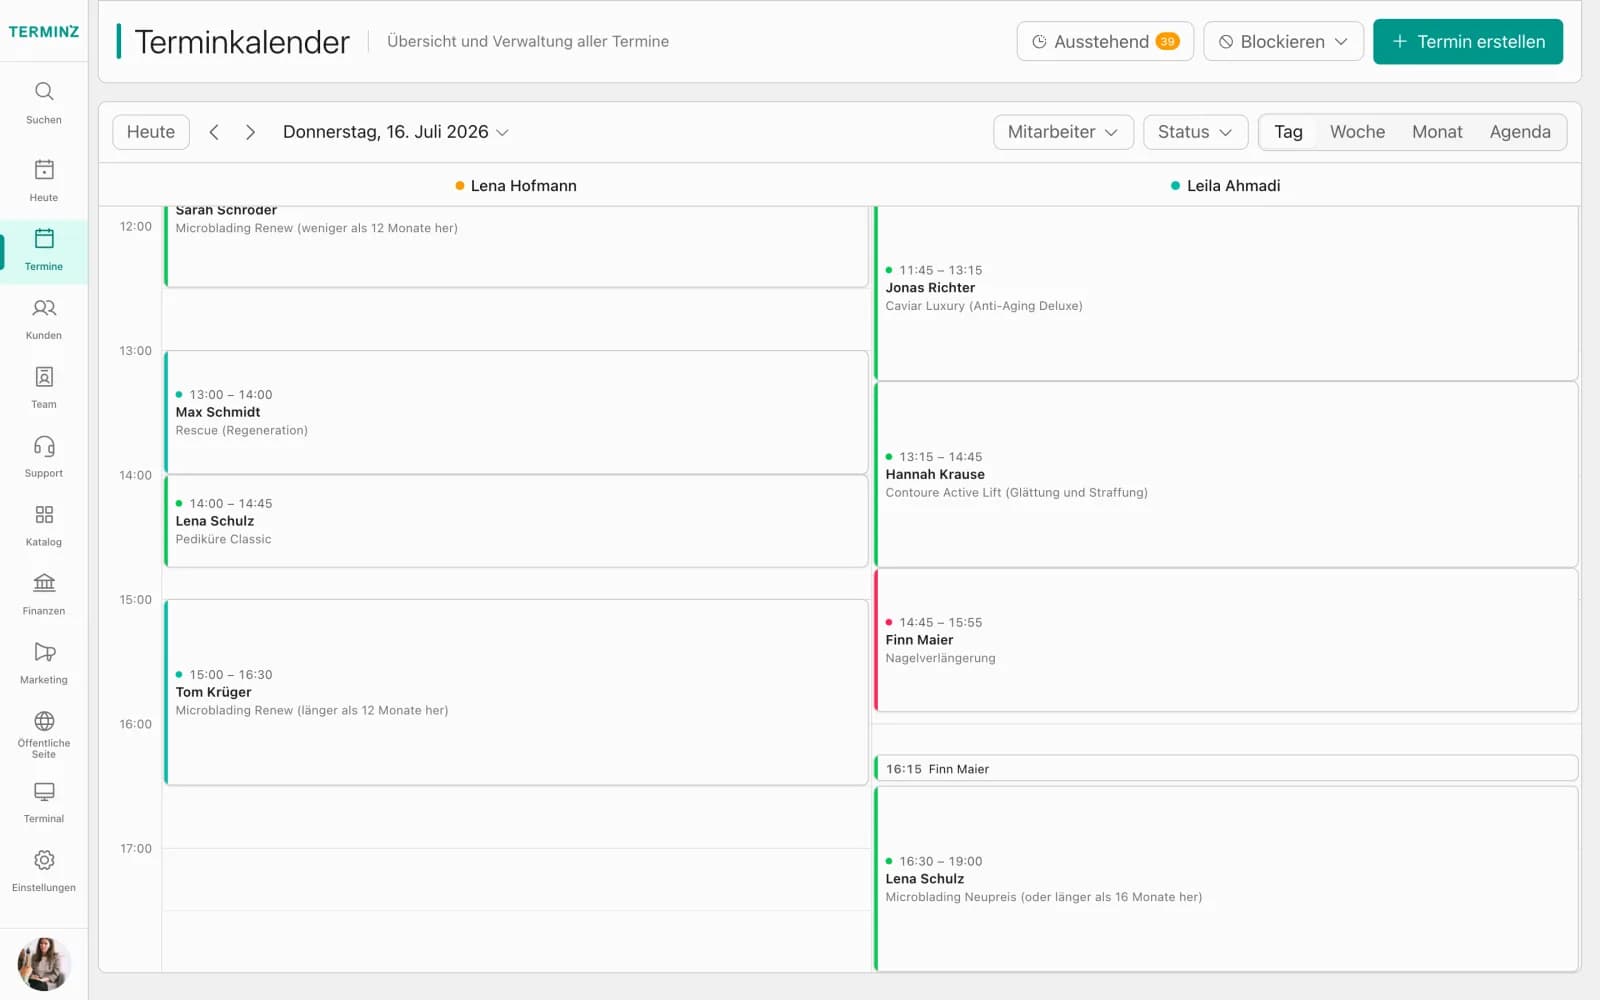Image resolution: width=1600 pixels, height=1000 pixels.
Task: Expand the Status filter dropdown
Action: [1195, 132]
